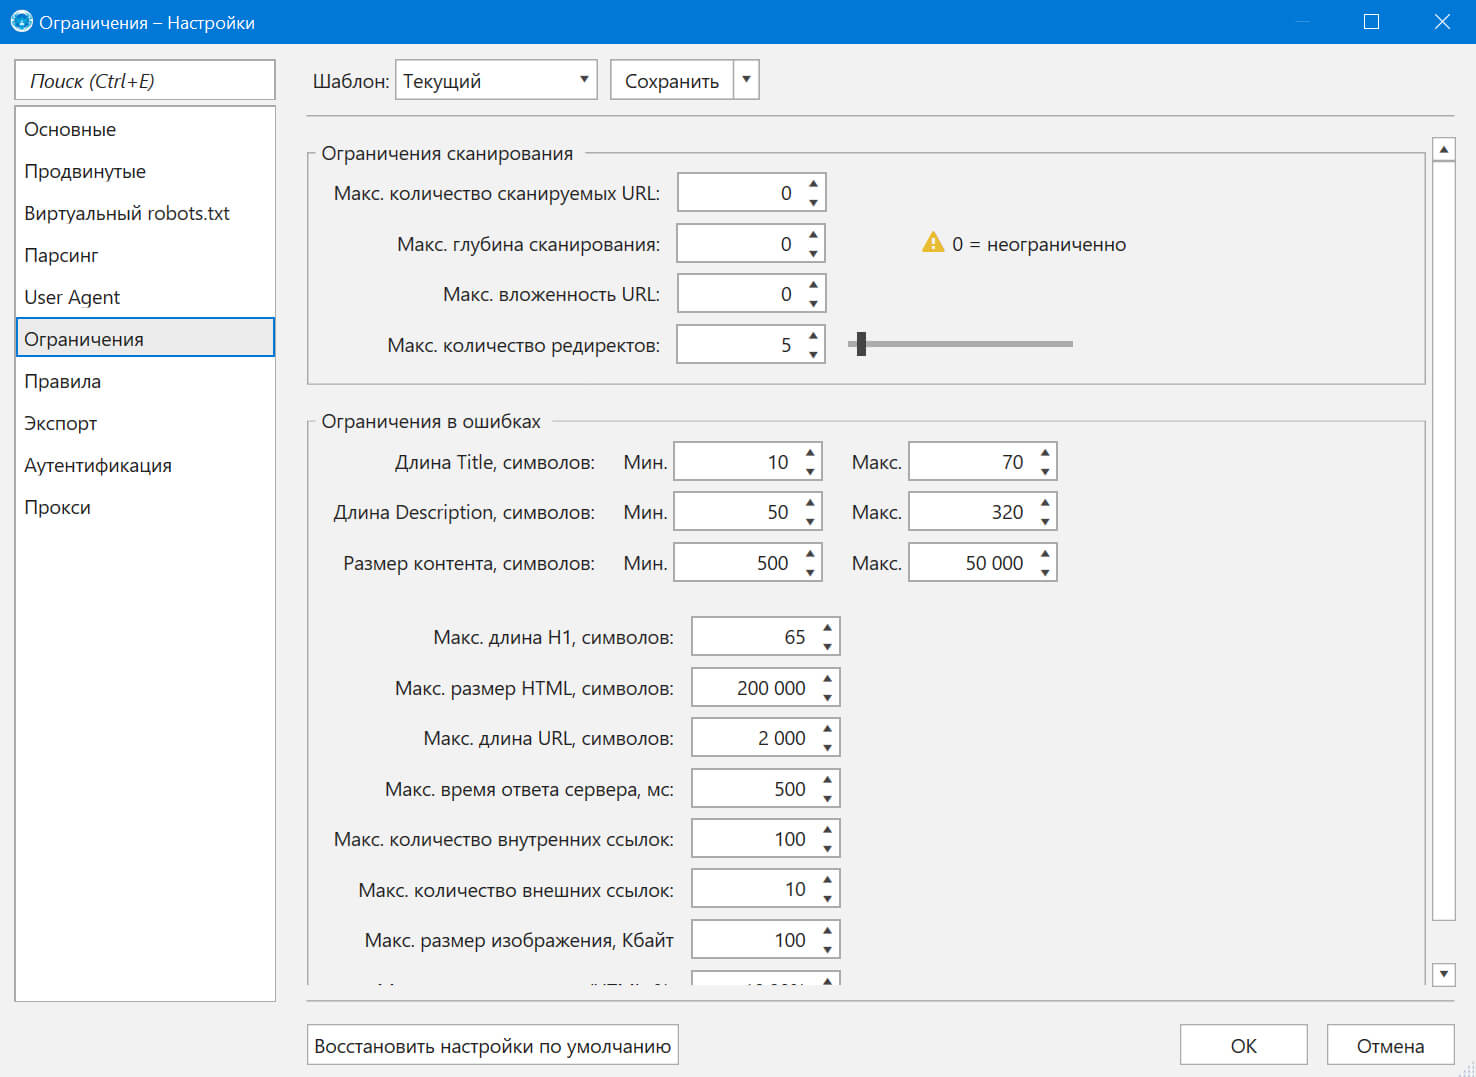Select Виртуальный robots.txt in the sidebar
The height and width of the screenshot is (1077, 1476).
pyautogui.click(x=127, y=213)
